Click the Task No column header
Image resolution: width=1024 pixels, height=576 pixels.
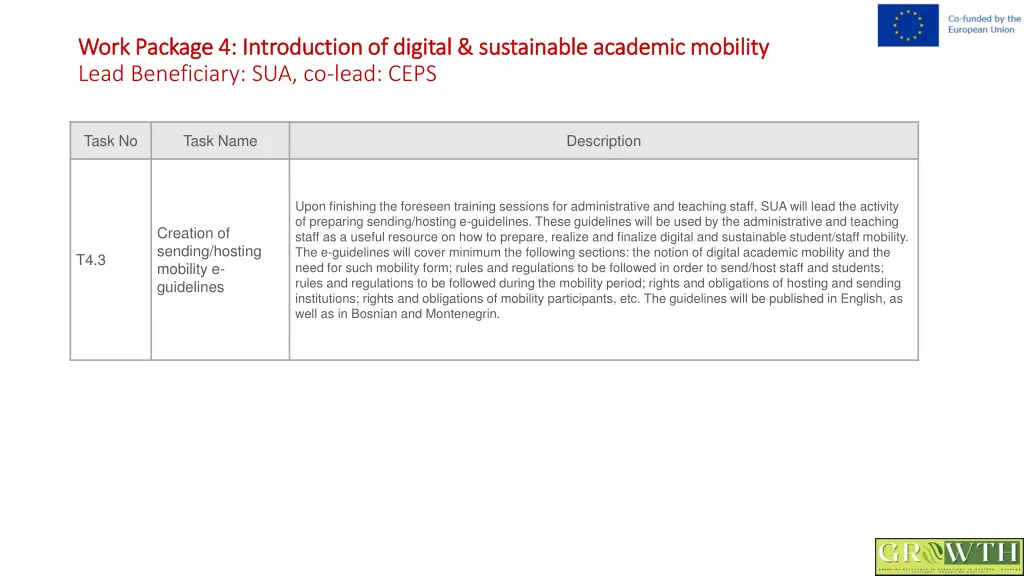pyautogui.click(x=110, y=141)
